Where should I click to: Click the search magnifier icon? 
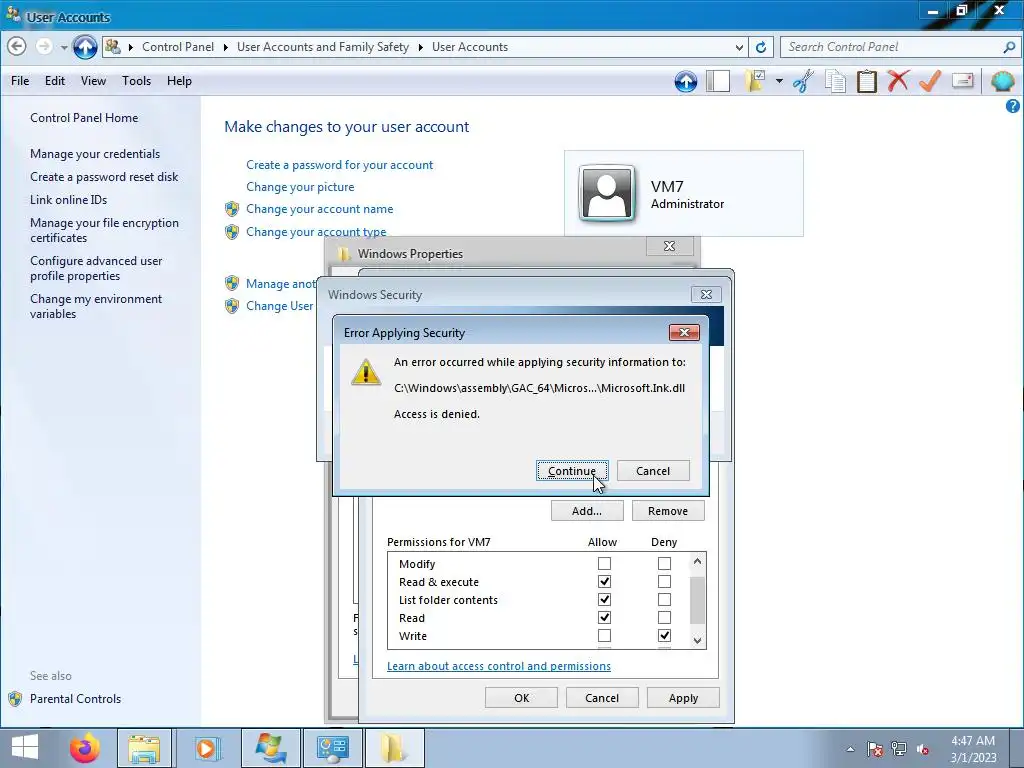click(x=1009, y=47)
